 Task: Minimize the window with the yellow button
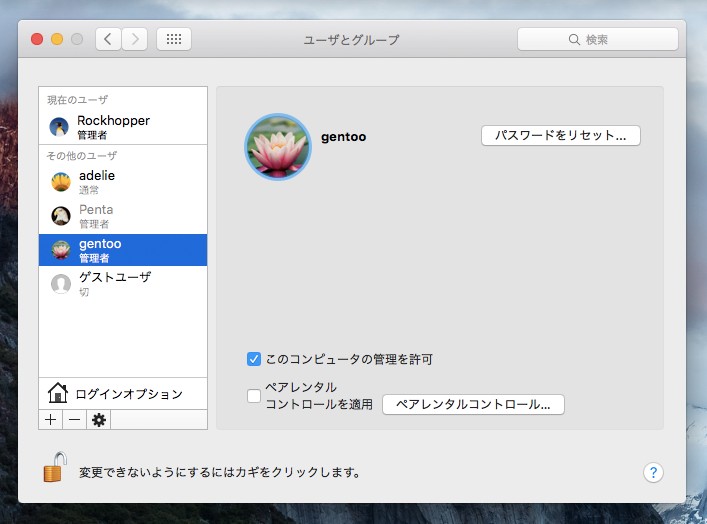point(57,39)
